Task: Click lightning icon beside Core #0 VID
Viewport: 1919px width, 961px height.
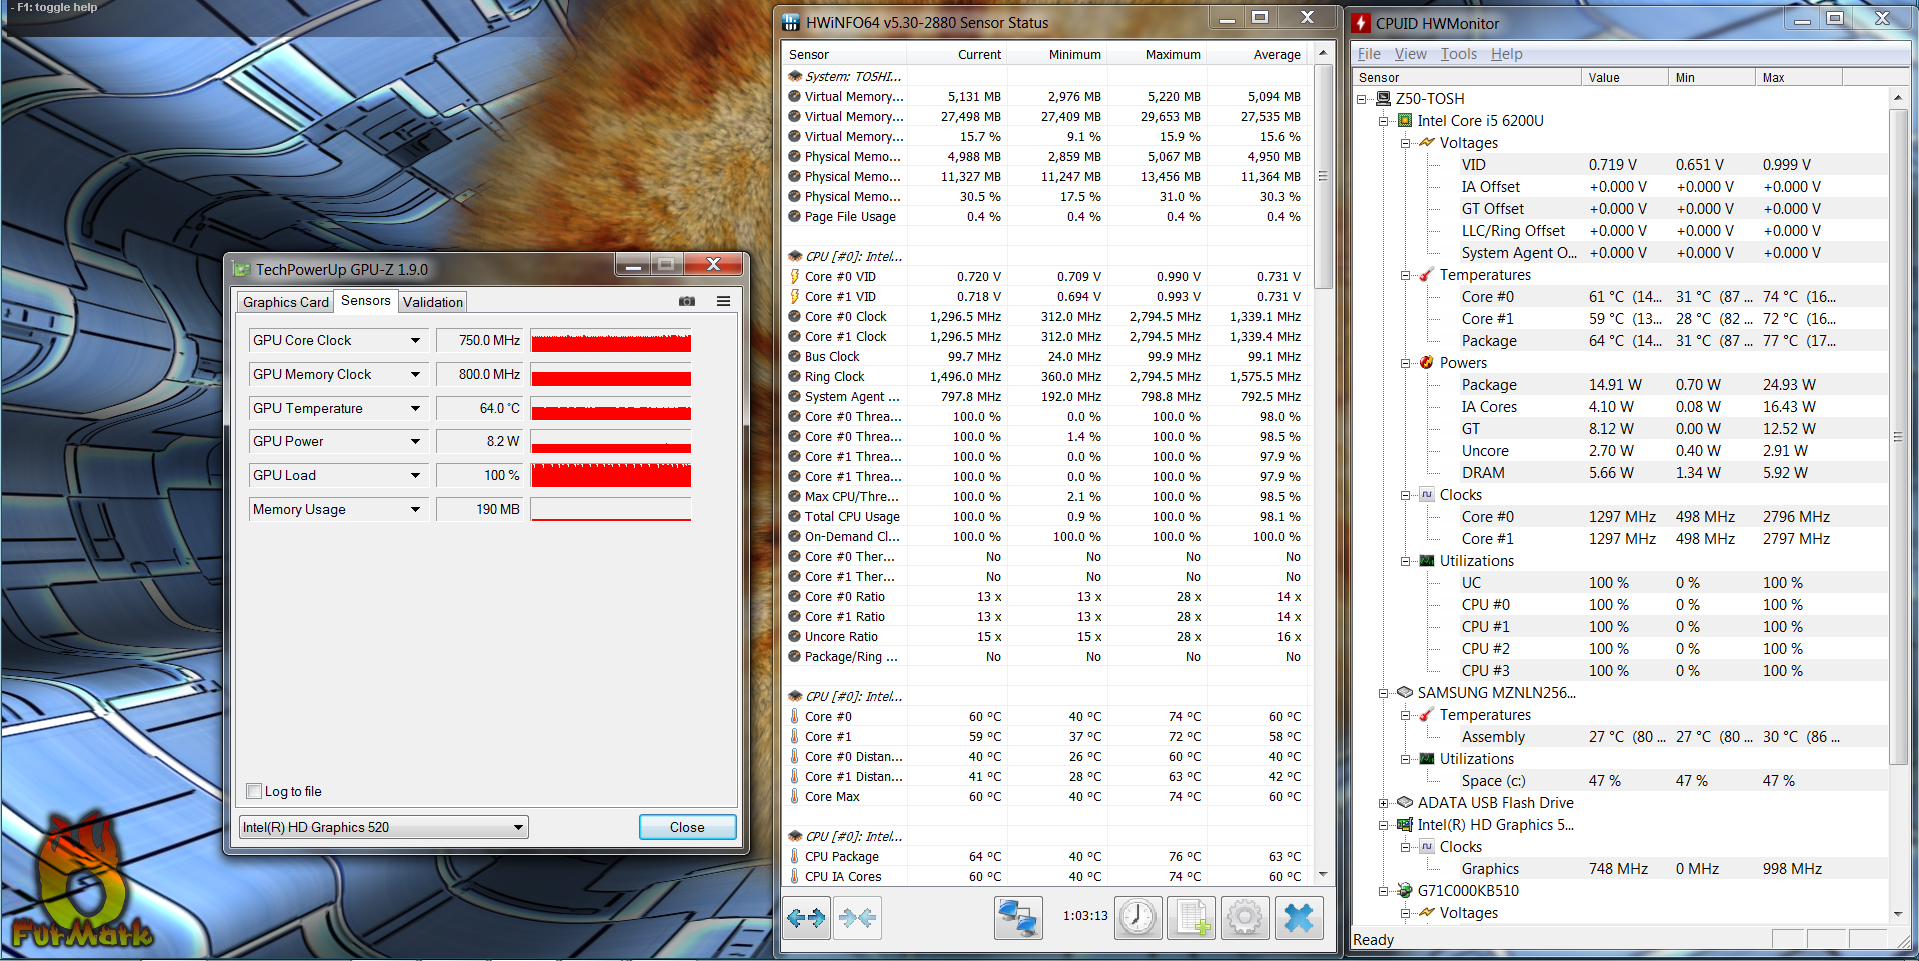Action: (795, 276)
